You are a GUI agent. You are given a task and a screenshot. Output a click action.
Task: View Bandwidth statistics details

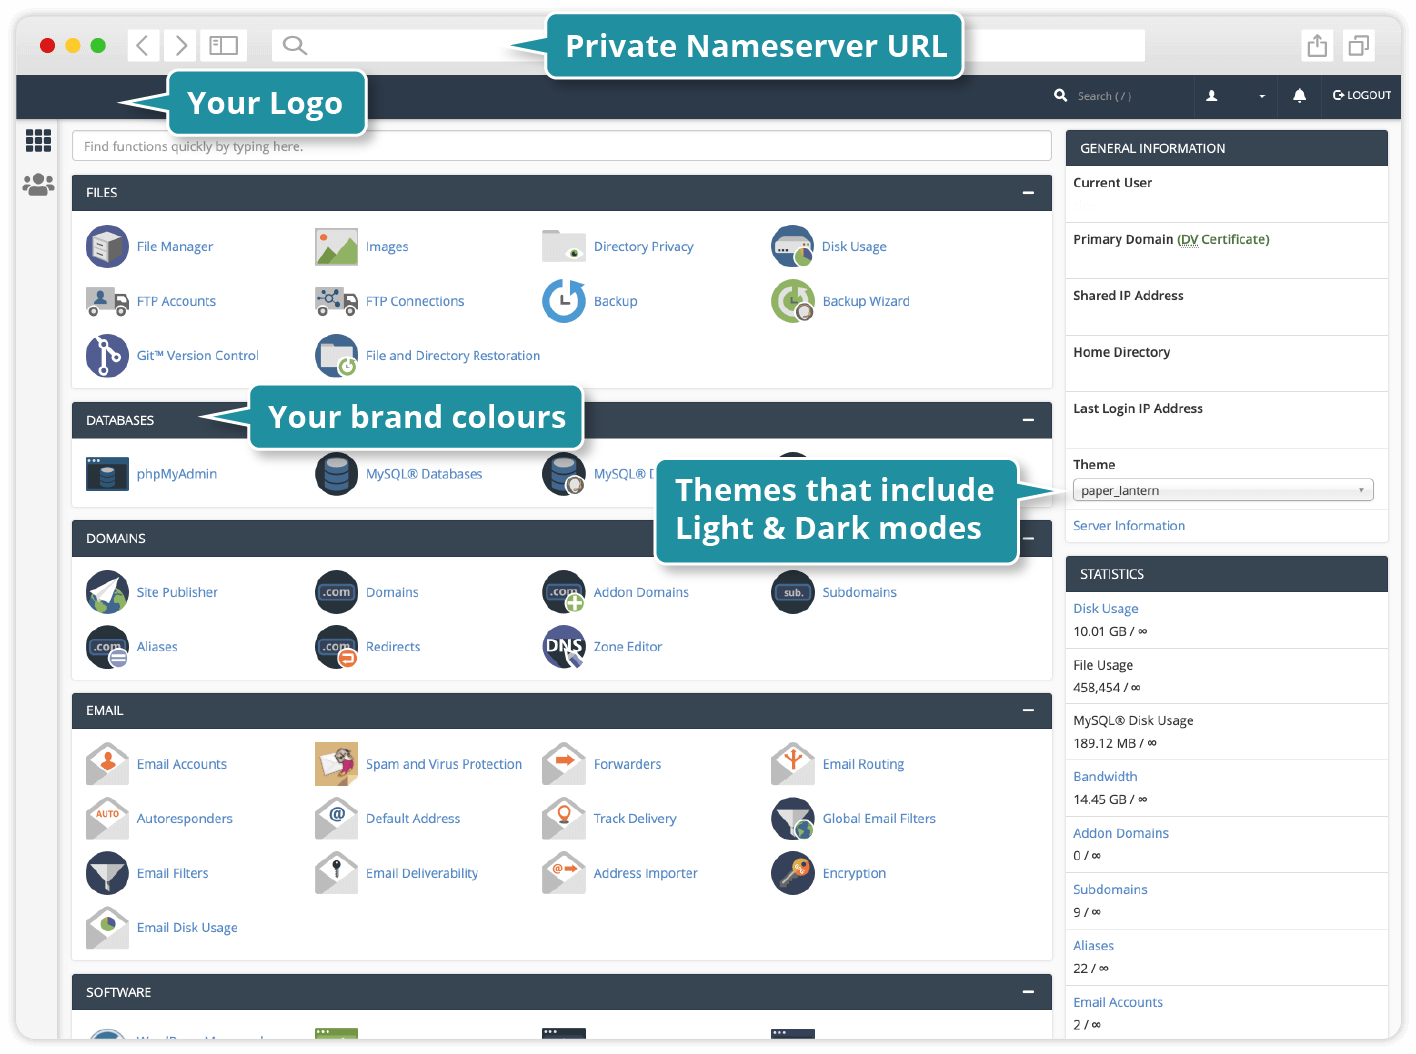click(1104, 776)
